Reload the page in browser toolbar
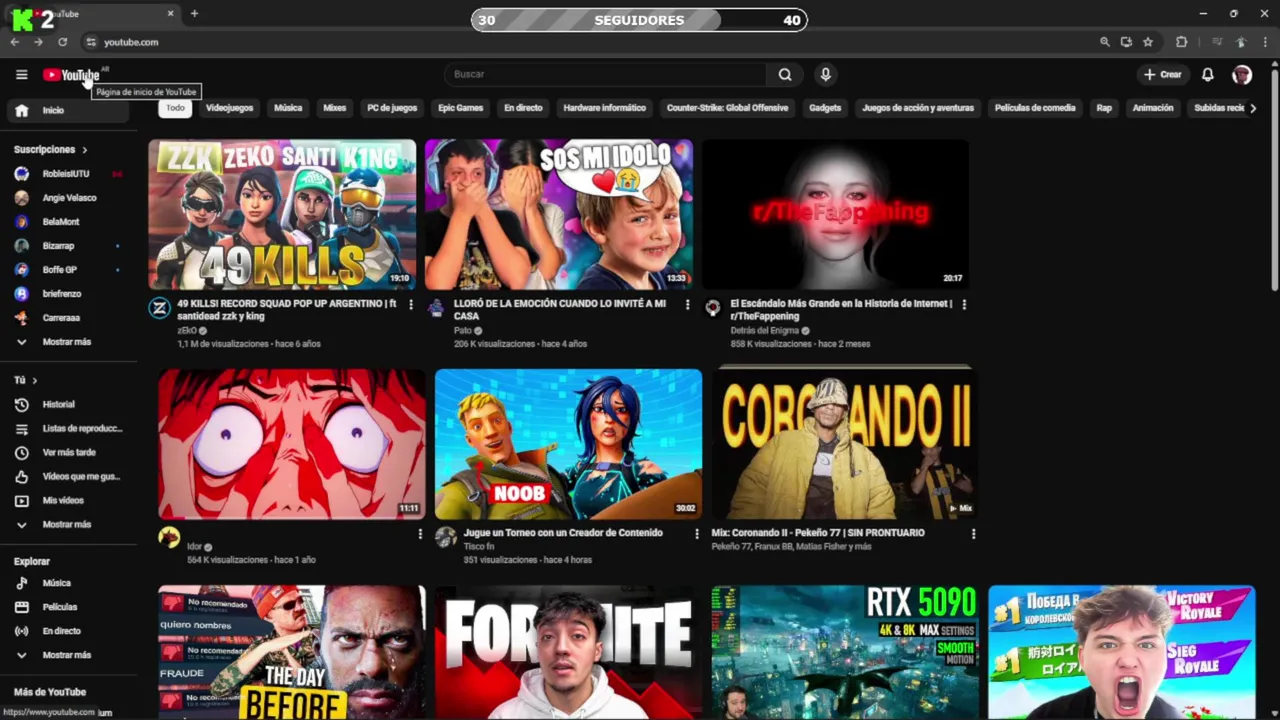The height and width of the screenshot is (720, 1280). pyautogui.click(x=62, y=42)
